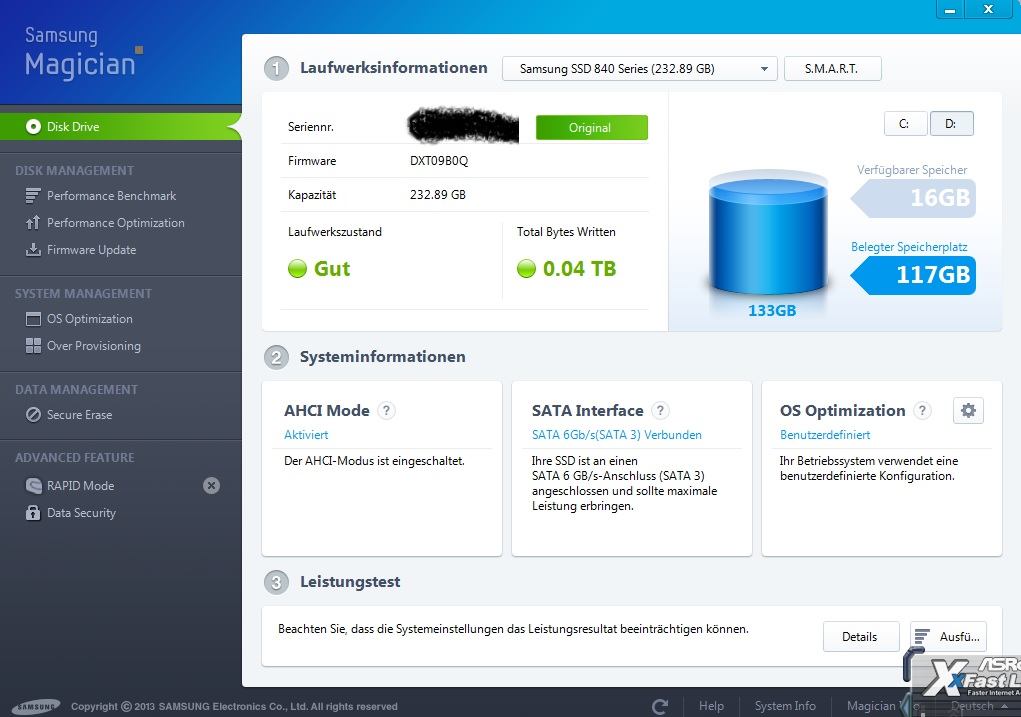
Task: Click the Details button
Action: click(860, 637)
